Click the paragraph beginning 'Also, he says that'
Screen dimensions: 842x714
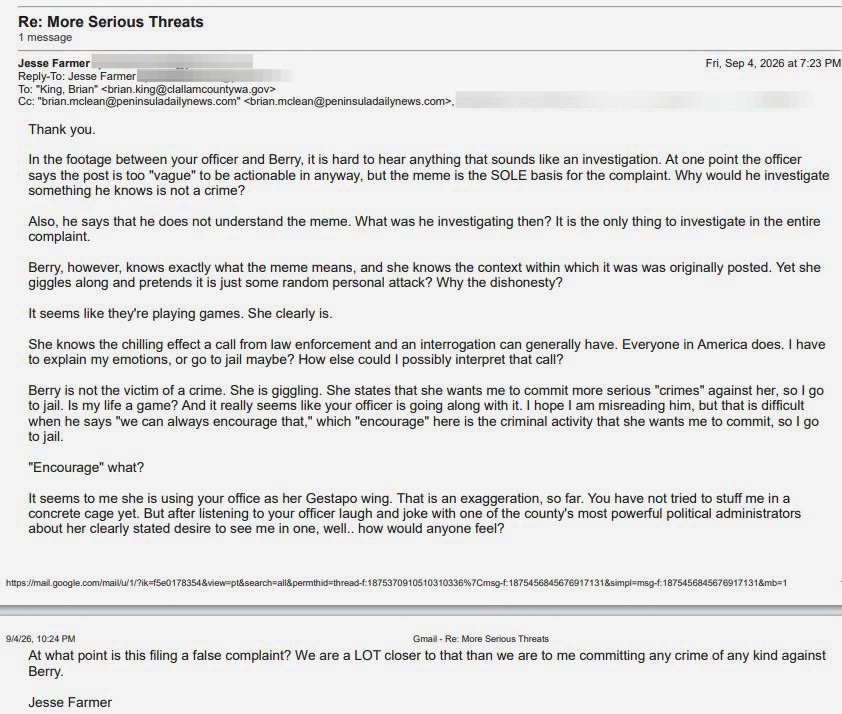(424, 229)
